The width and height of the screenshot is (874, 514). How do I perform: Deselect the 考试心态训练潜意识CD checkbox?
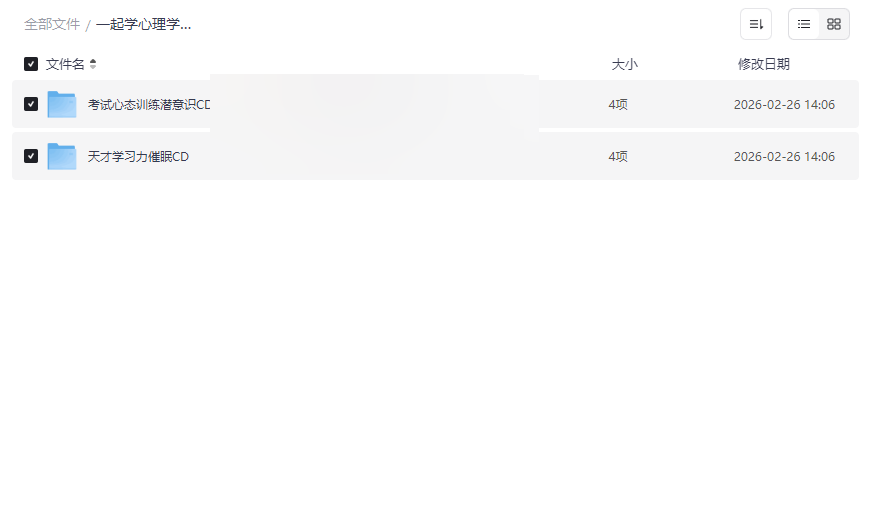31,104
